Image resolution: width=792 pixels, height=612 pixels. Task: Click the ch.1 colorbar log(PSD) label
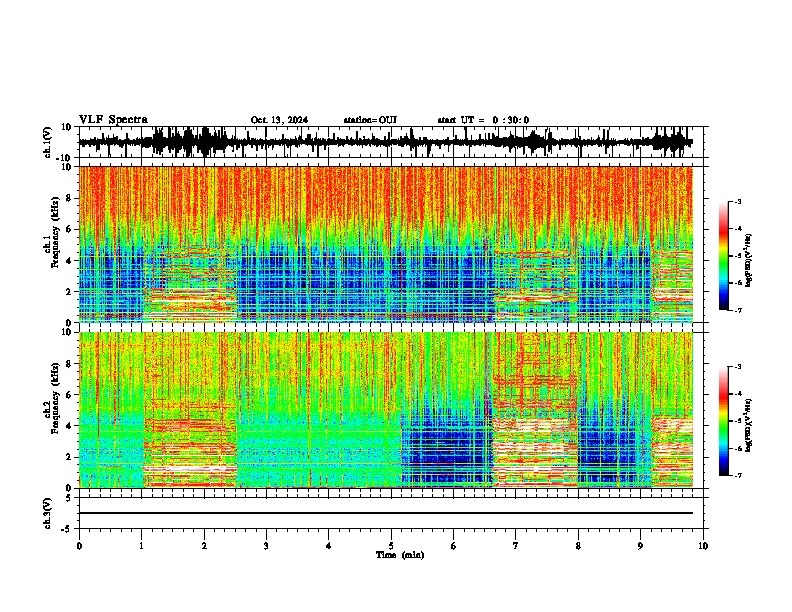pos(748,261)
